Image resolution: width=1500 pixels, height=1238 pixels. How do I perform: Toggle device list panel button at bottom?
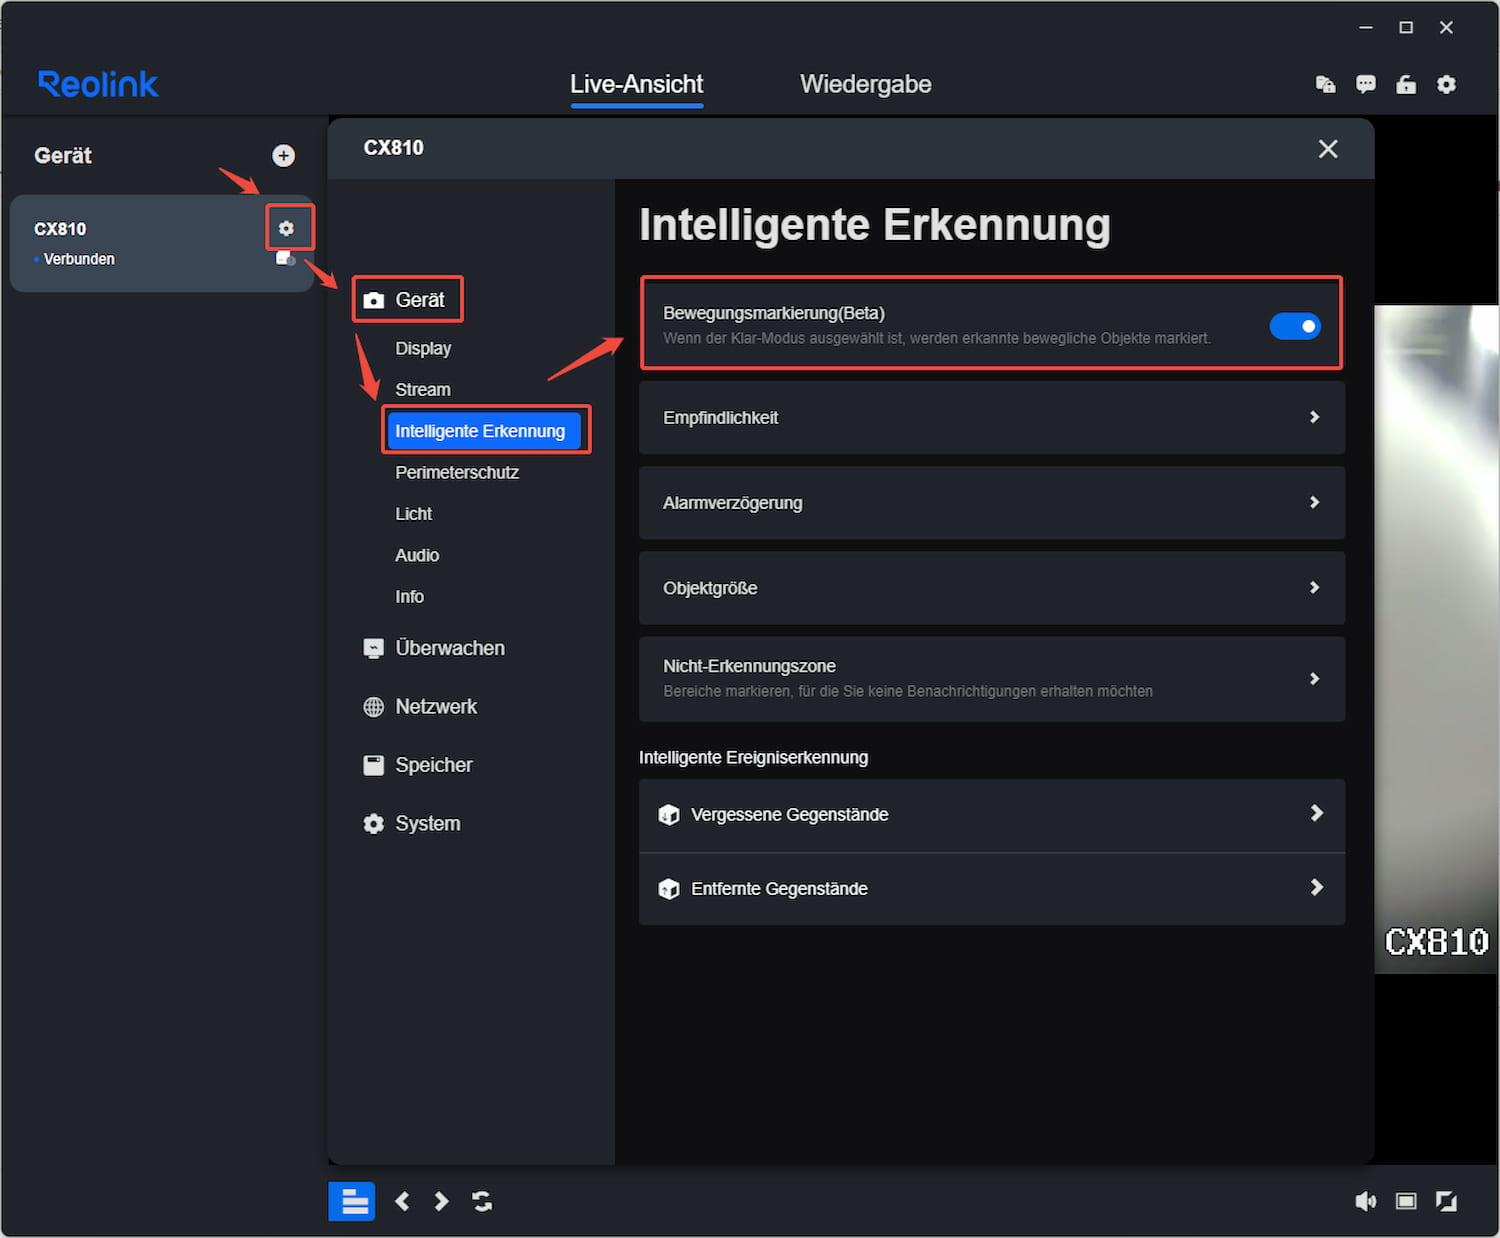(352, 1201)
